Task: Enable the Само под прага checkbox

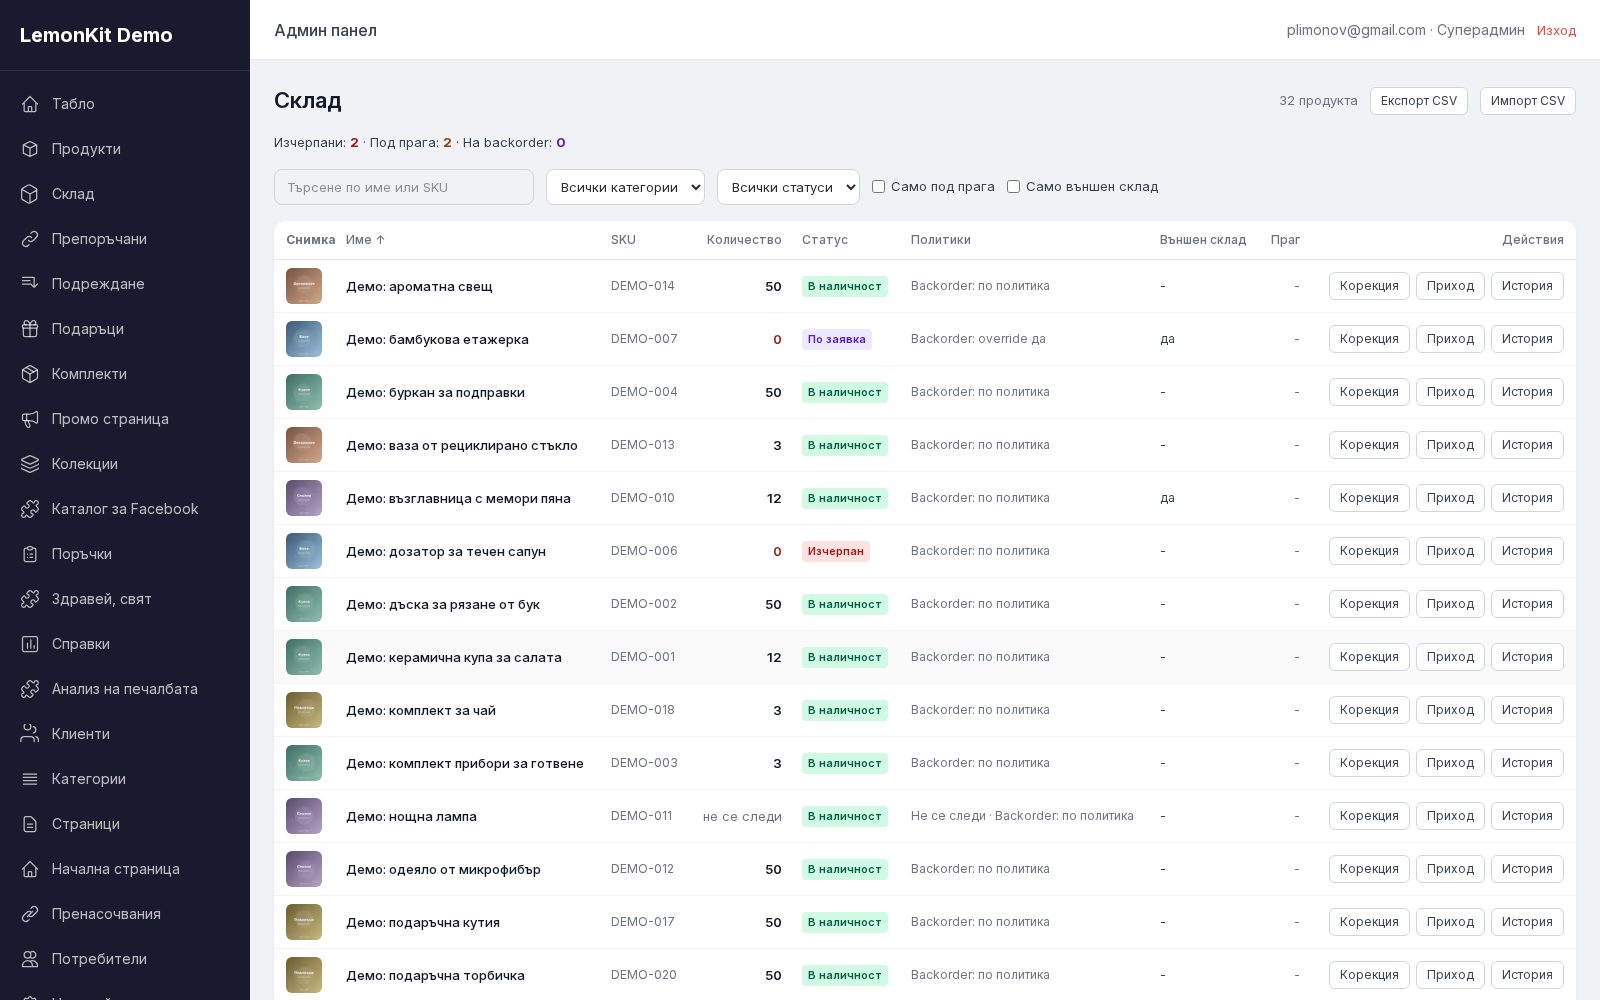Action: coord(878,187)
